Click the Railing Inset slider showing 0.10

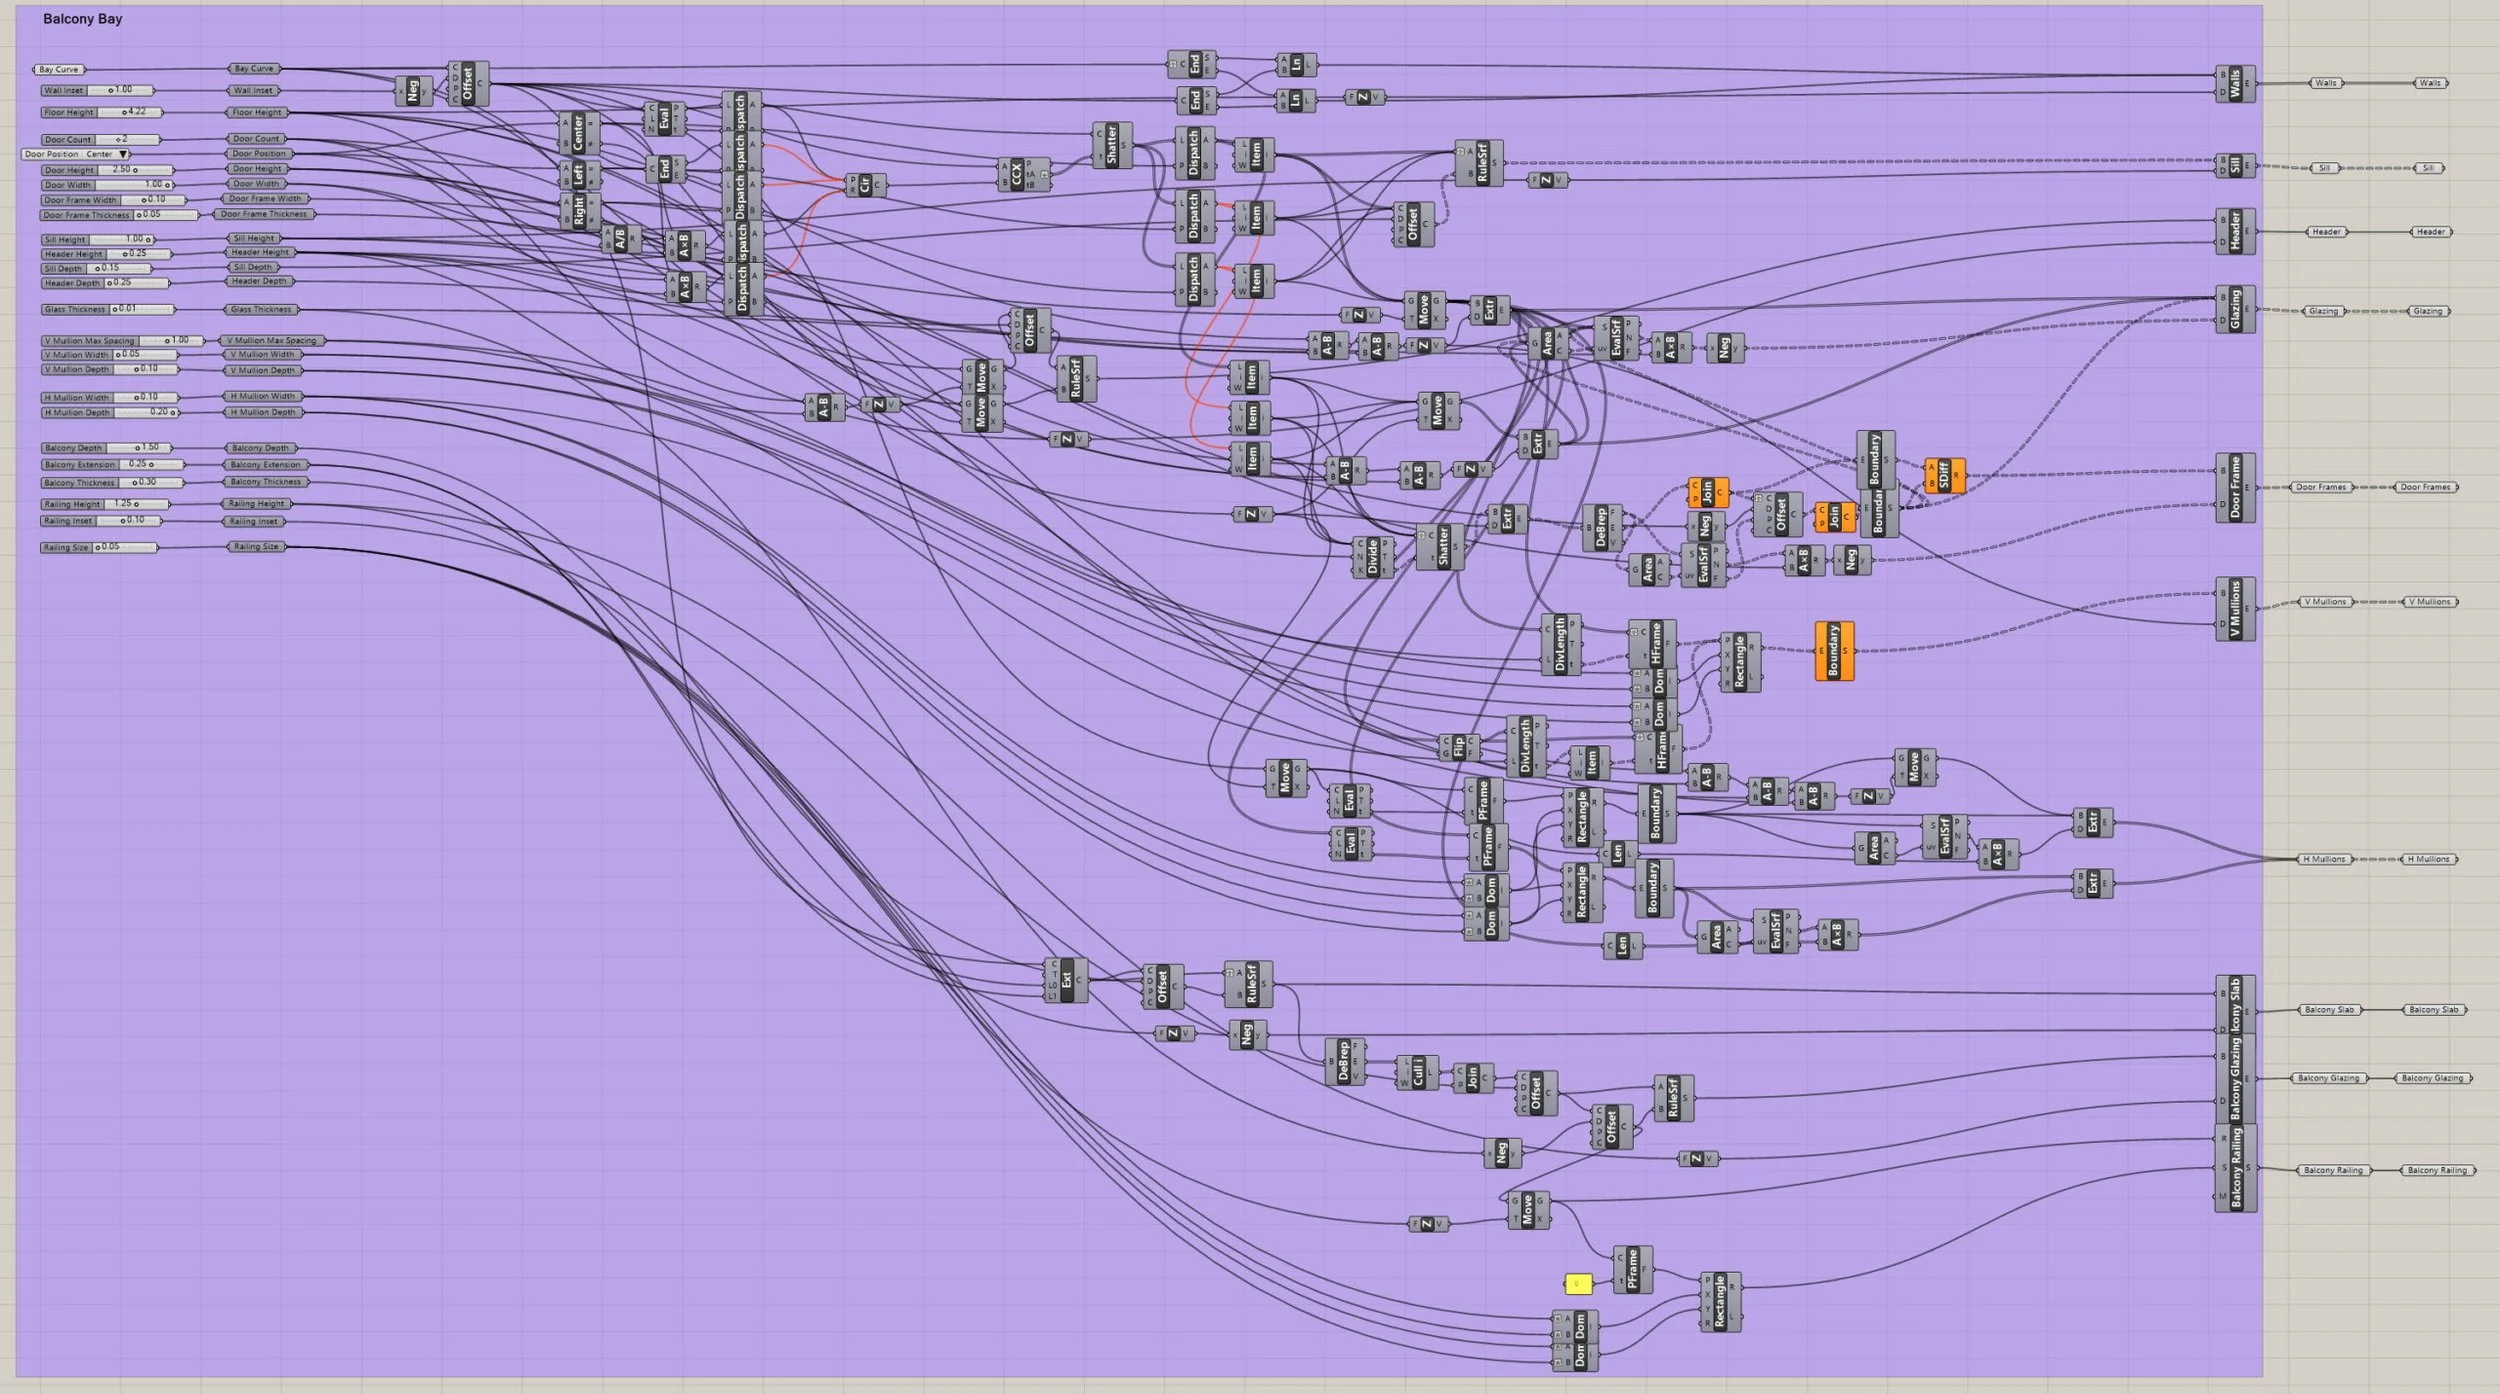pos(100,521)
